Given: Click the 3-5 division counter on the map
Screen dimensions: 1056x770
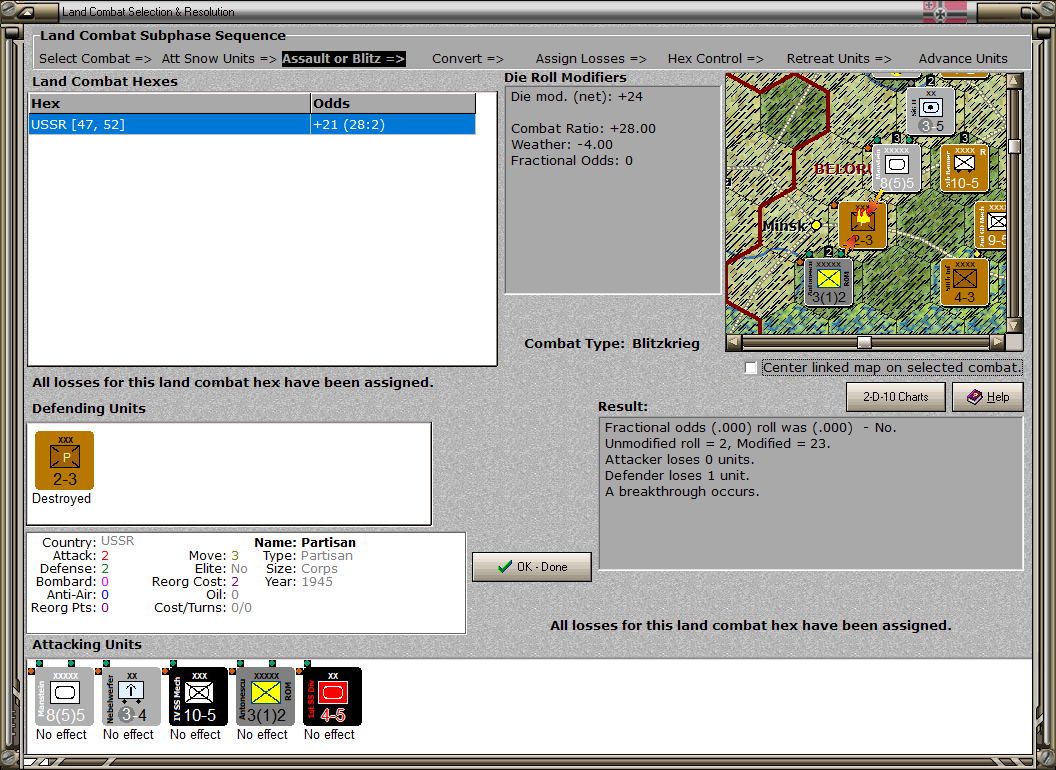Looking at the screenshot, I should pyautogui.click(x=931, y=111).
